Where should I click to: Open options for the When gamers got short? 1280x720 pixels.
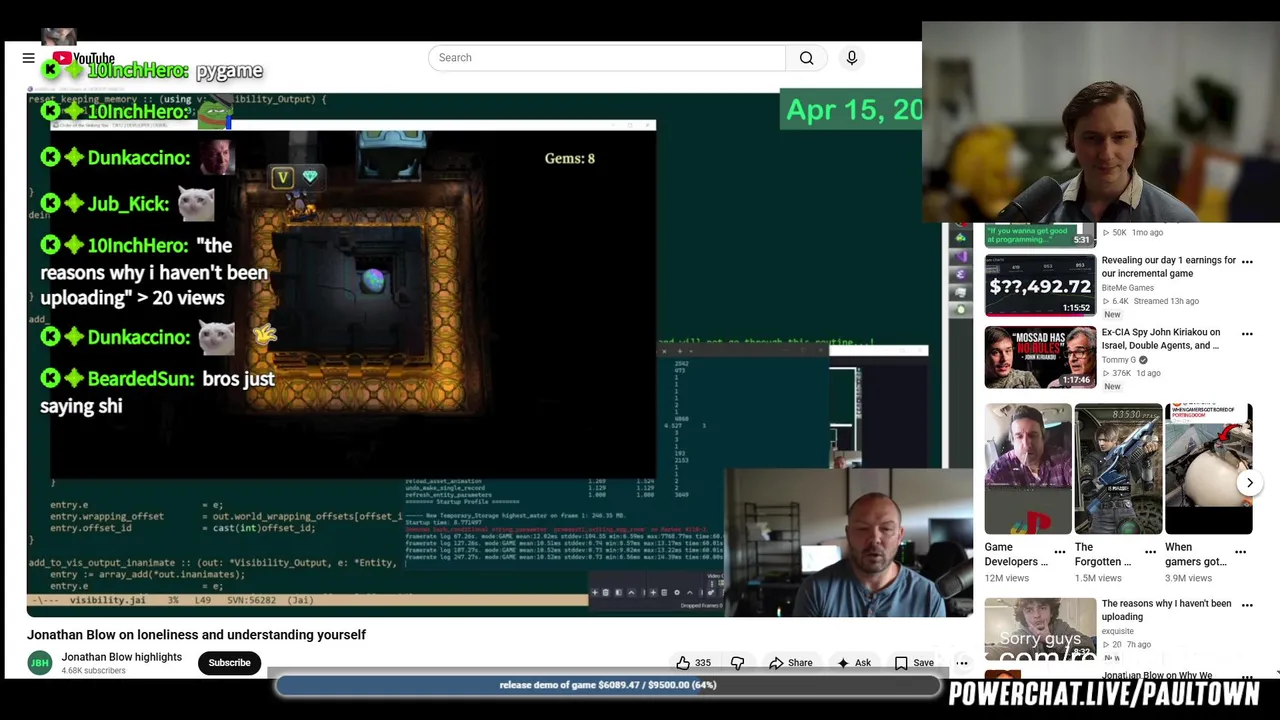(1241, 551)
